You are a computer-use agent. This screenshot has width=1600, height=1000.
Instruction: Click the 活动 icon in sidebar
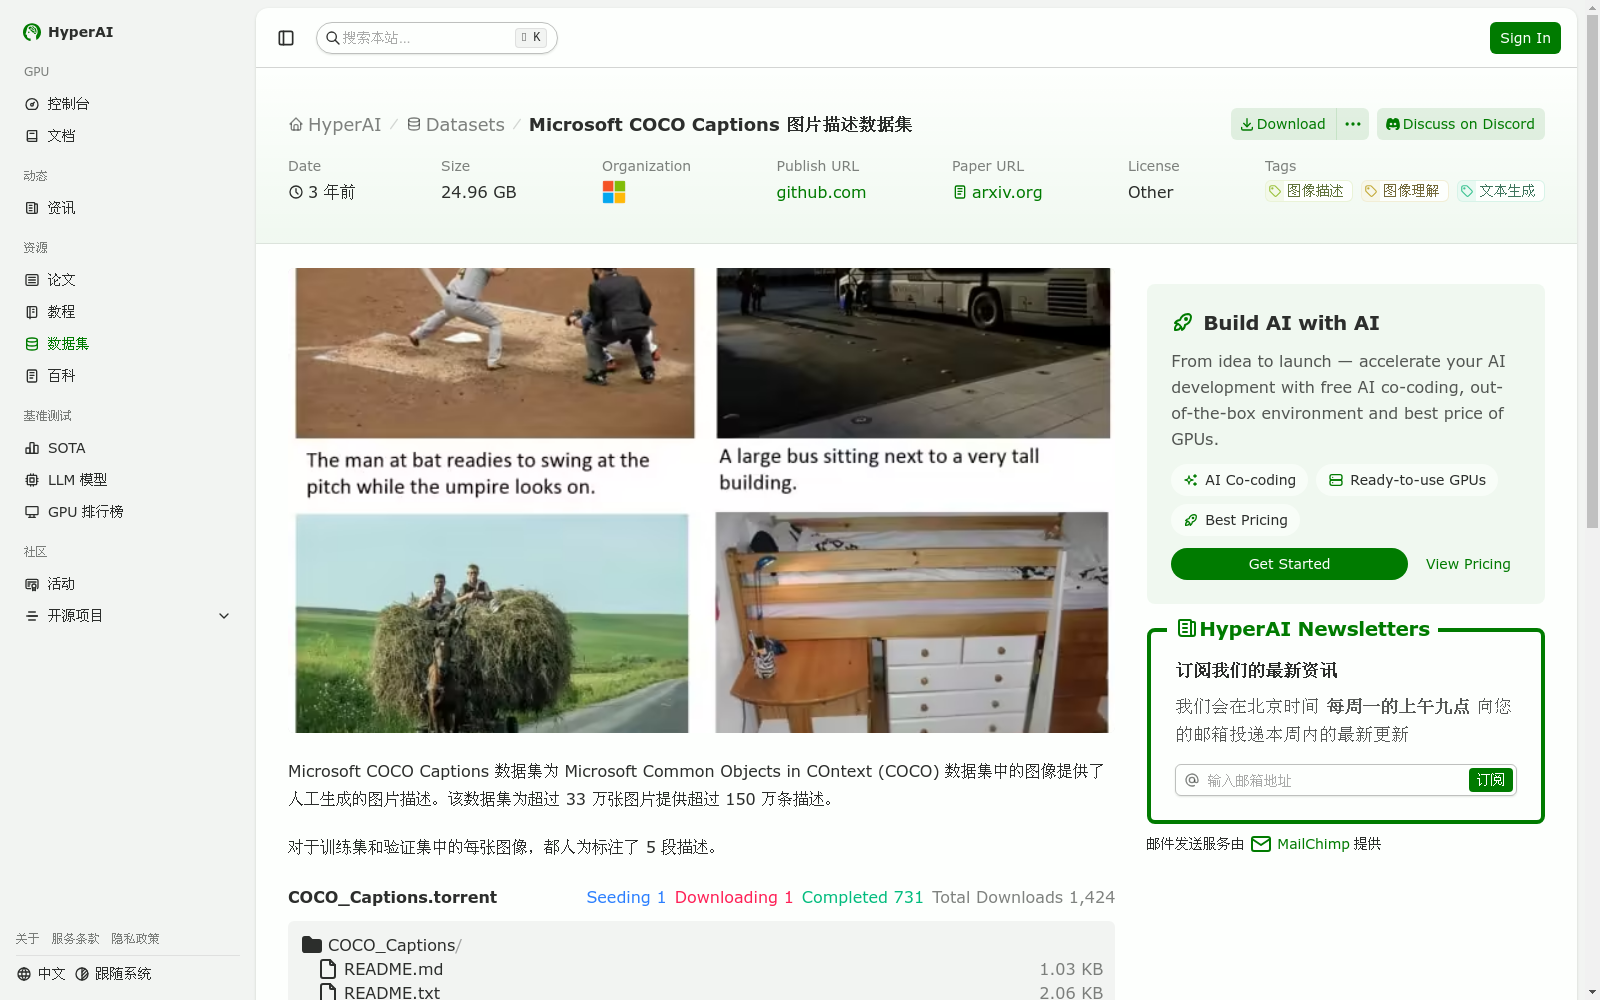point(32,584)
